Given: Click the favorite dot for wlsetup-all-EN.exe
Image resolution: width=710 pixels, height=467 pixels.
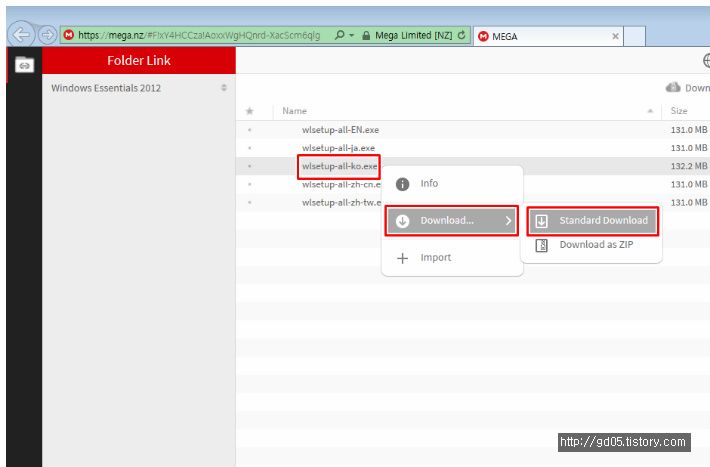Looking at the screenshot, I should point(249,130).
